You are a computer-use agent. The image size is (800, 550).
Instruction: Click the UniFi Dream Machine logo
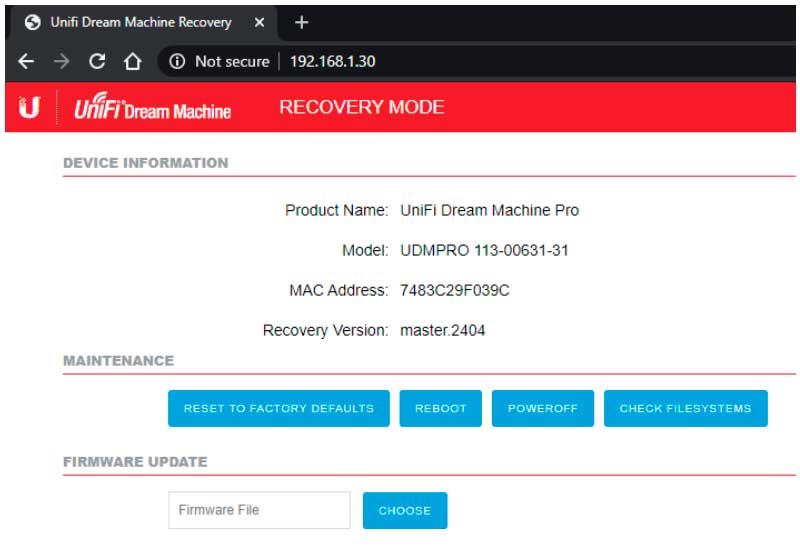[153, 107]
